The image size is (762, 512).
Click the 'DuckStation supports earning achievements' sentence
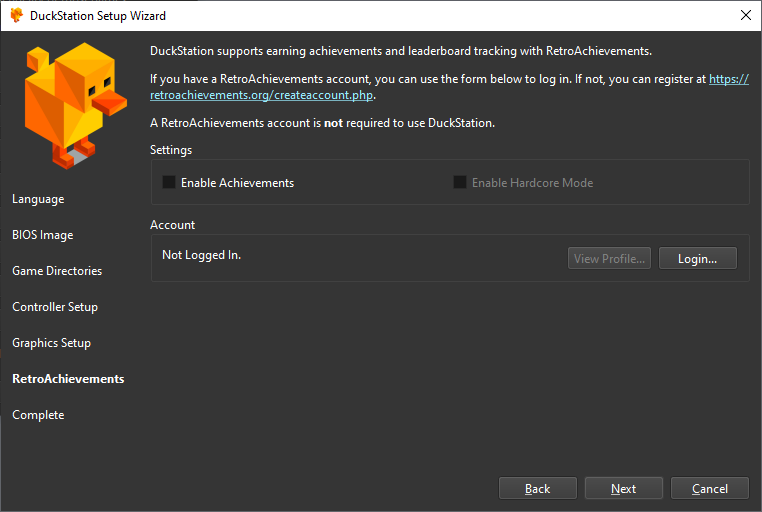point(401,51)
